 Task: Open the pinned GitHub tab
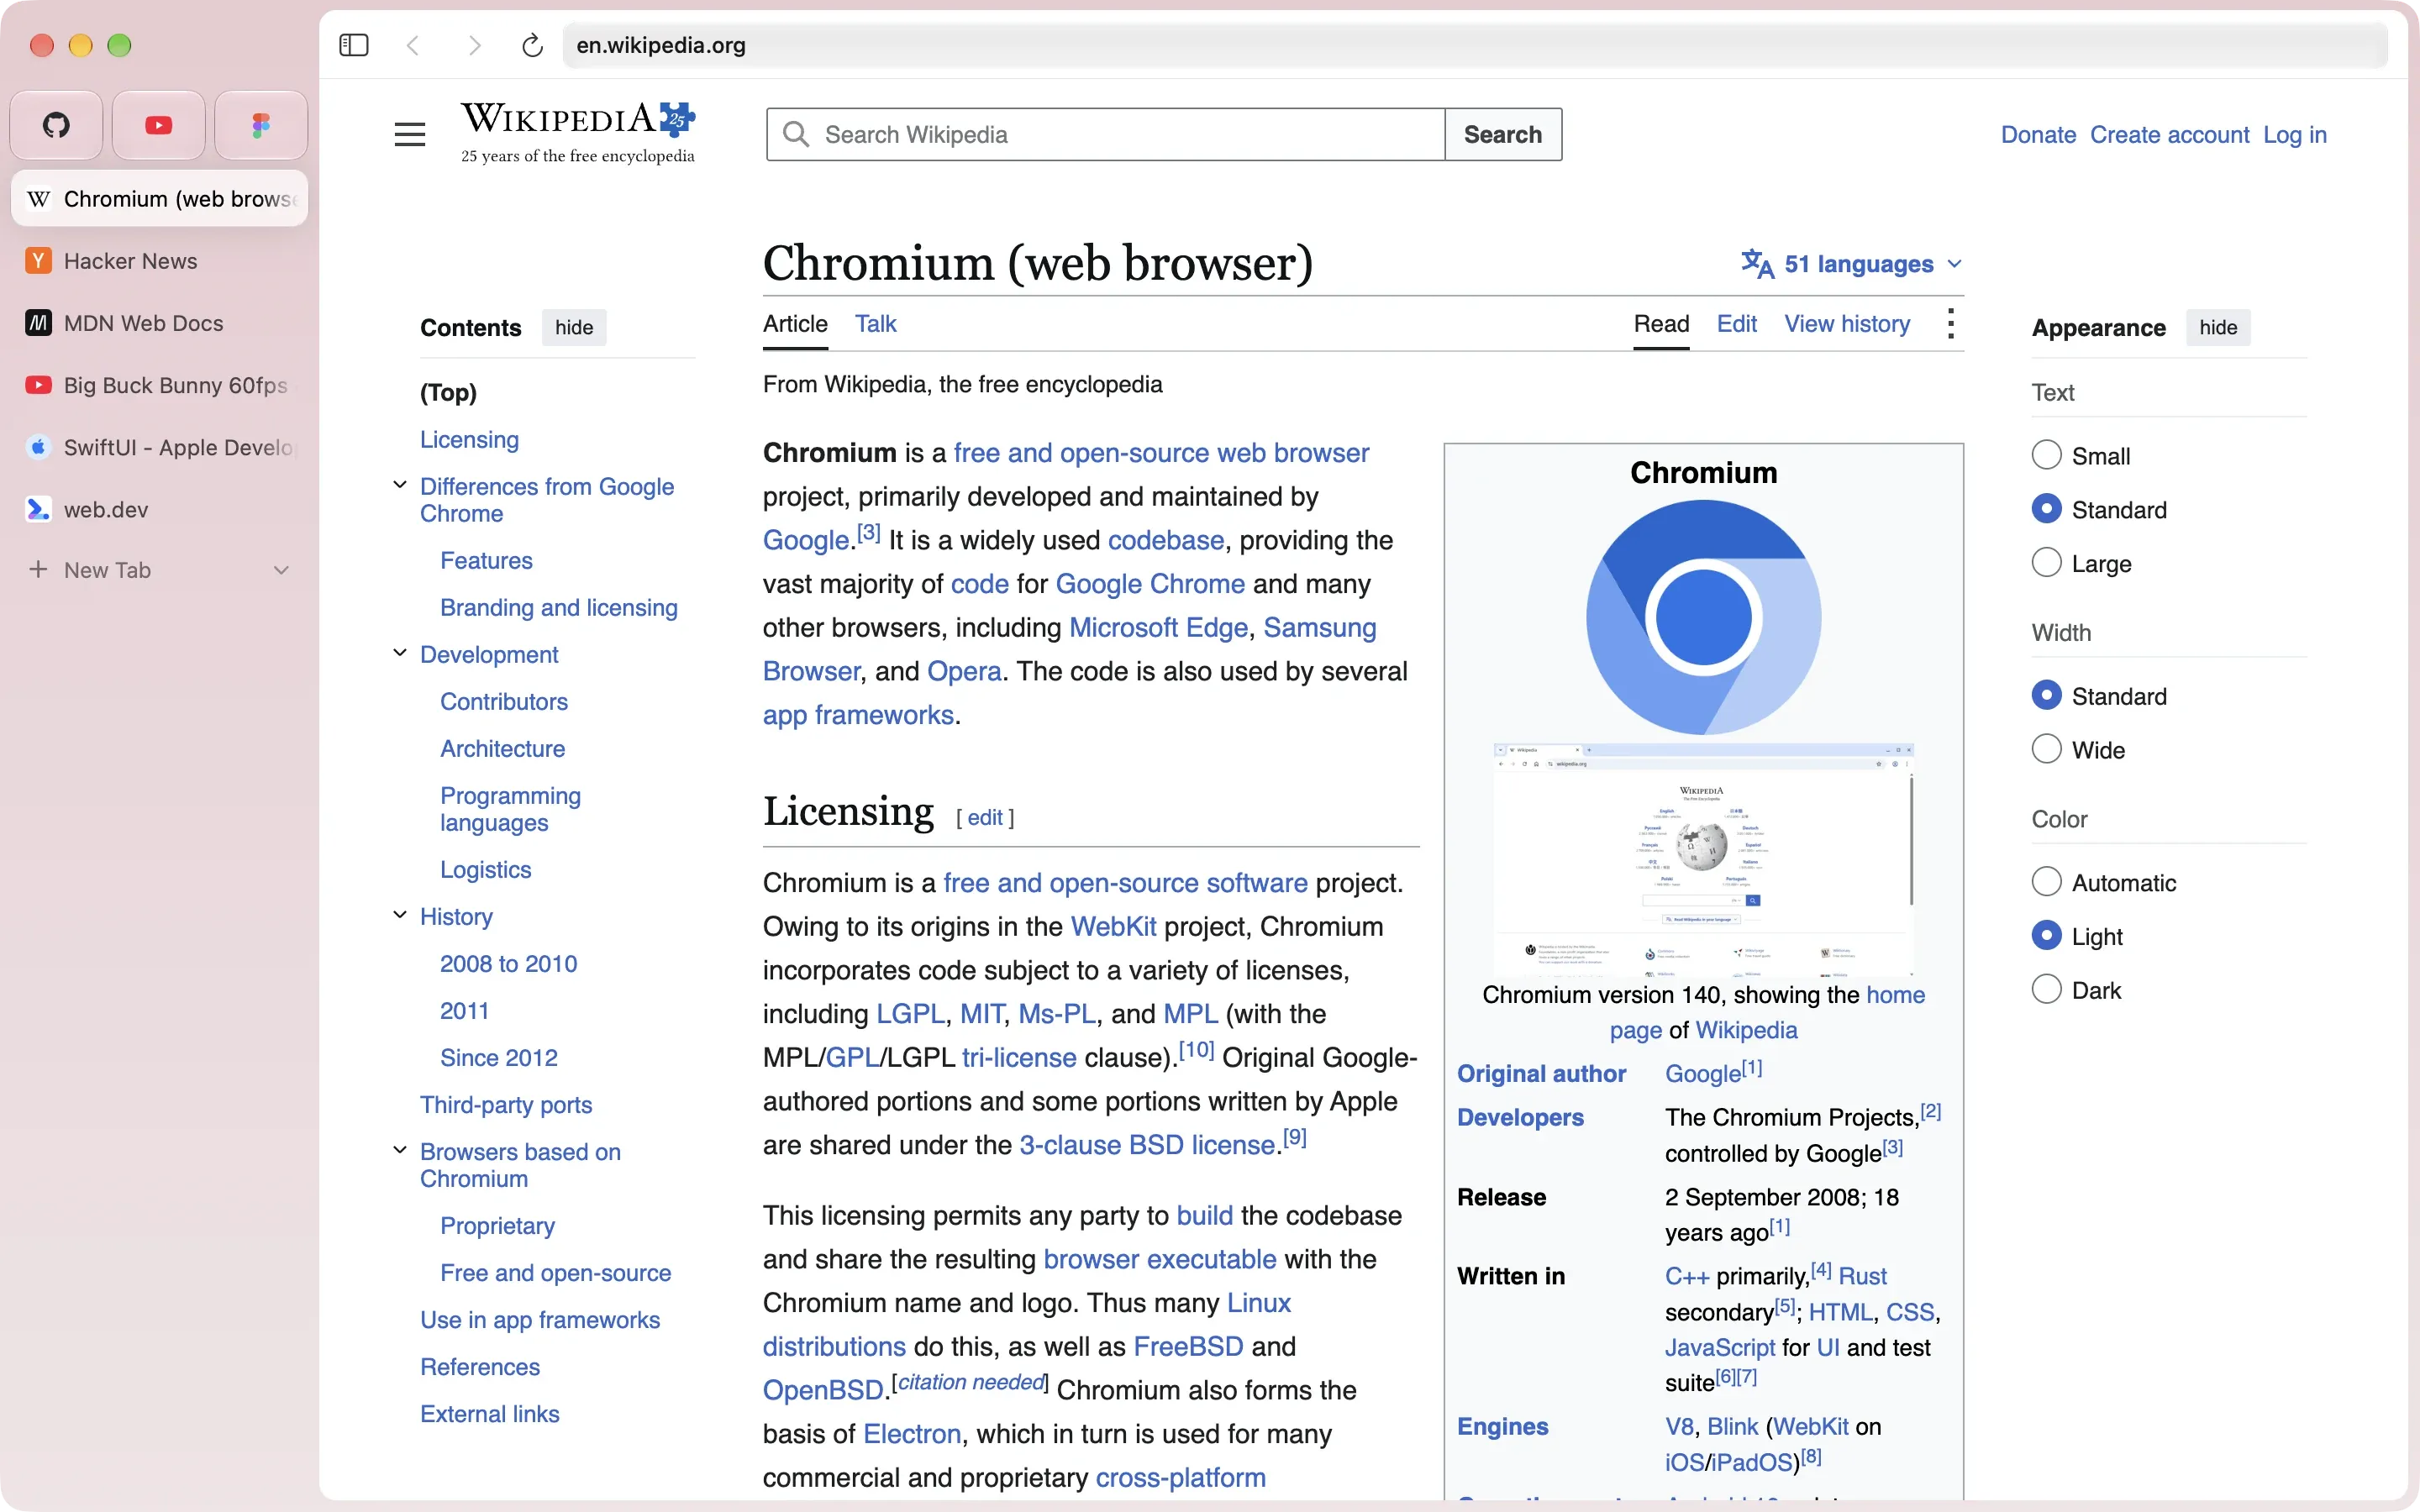(56, 125)
